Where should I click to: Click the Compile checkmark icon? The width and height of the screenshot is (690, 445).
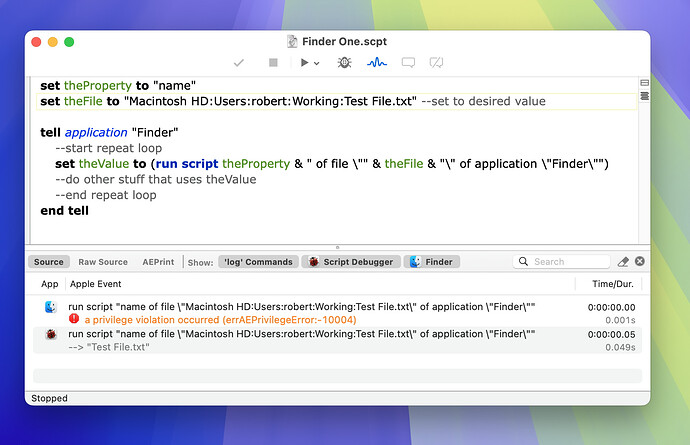click(x=239, y=63)
